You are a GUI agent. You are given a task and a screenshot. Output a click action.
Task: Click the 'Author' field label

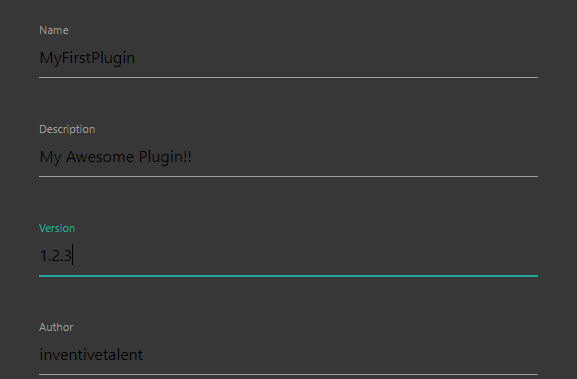[56, 327]
